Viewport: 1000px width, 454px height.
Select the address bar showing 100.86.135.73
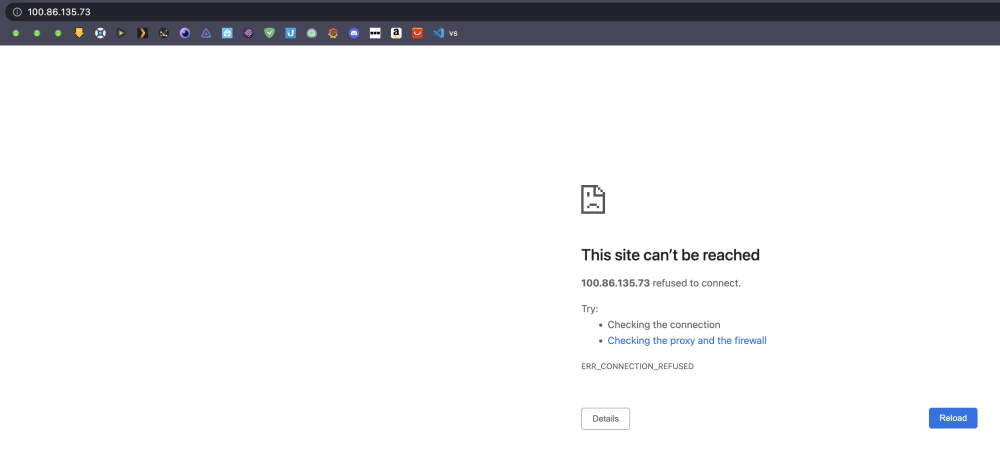pos(503,12)
